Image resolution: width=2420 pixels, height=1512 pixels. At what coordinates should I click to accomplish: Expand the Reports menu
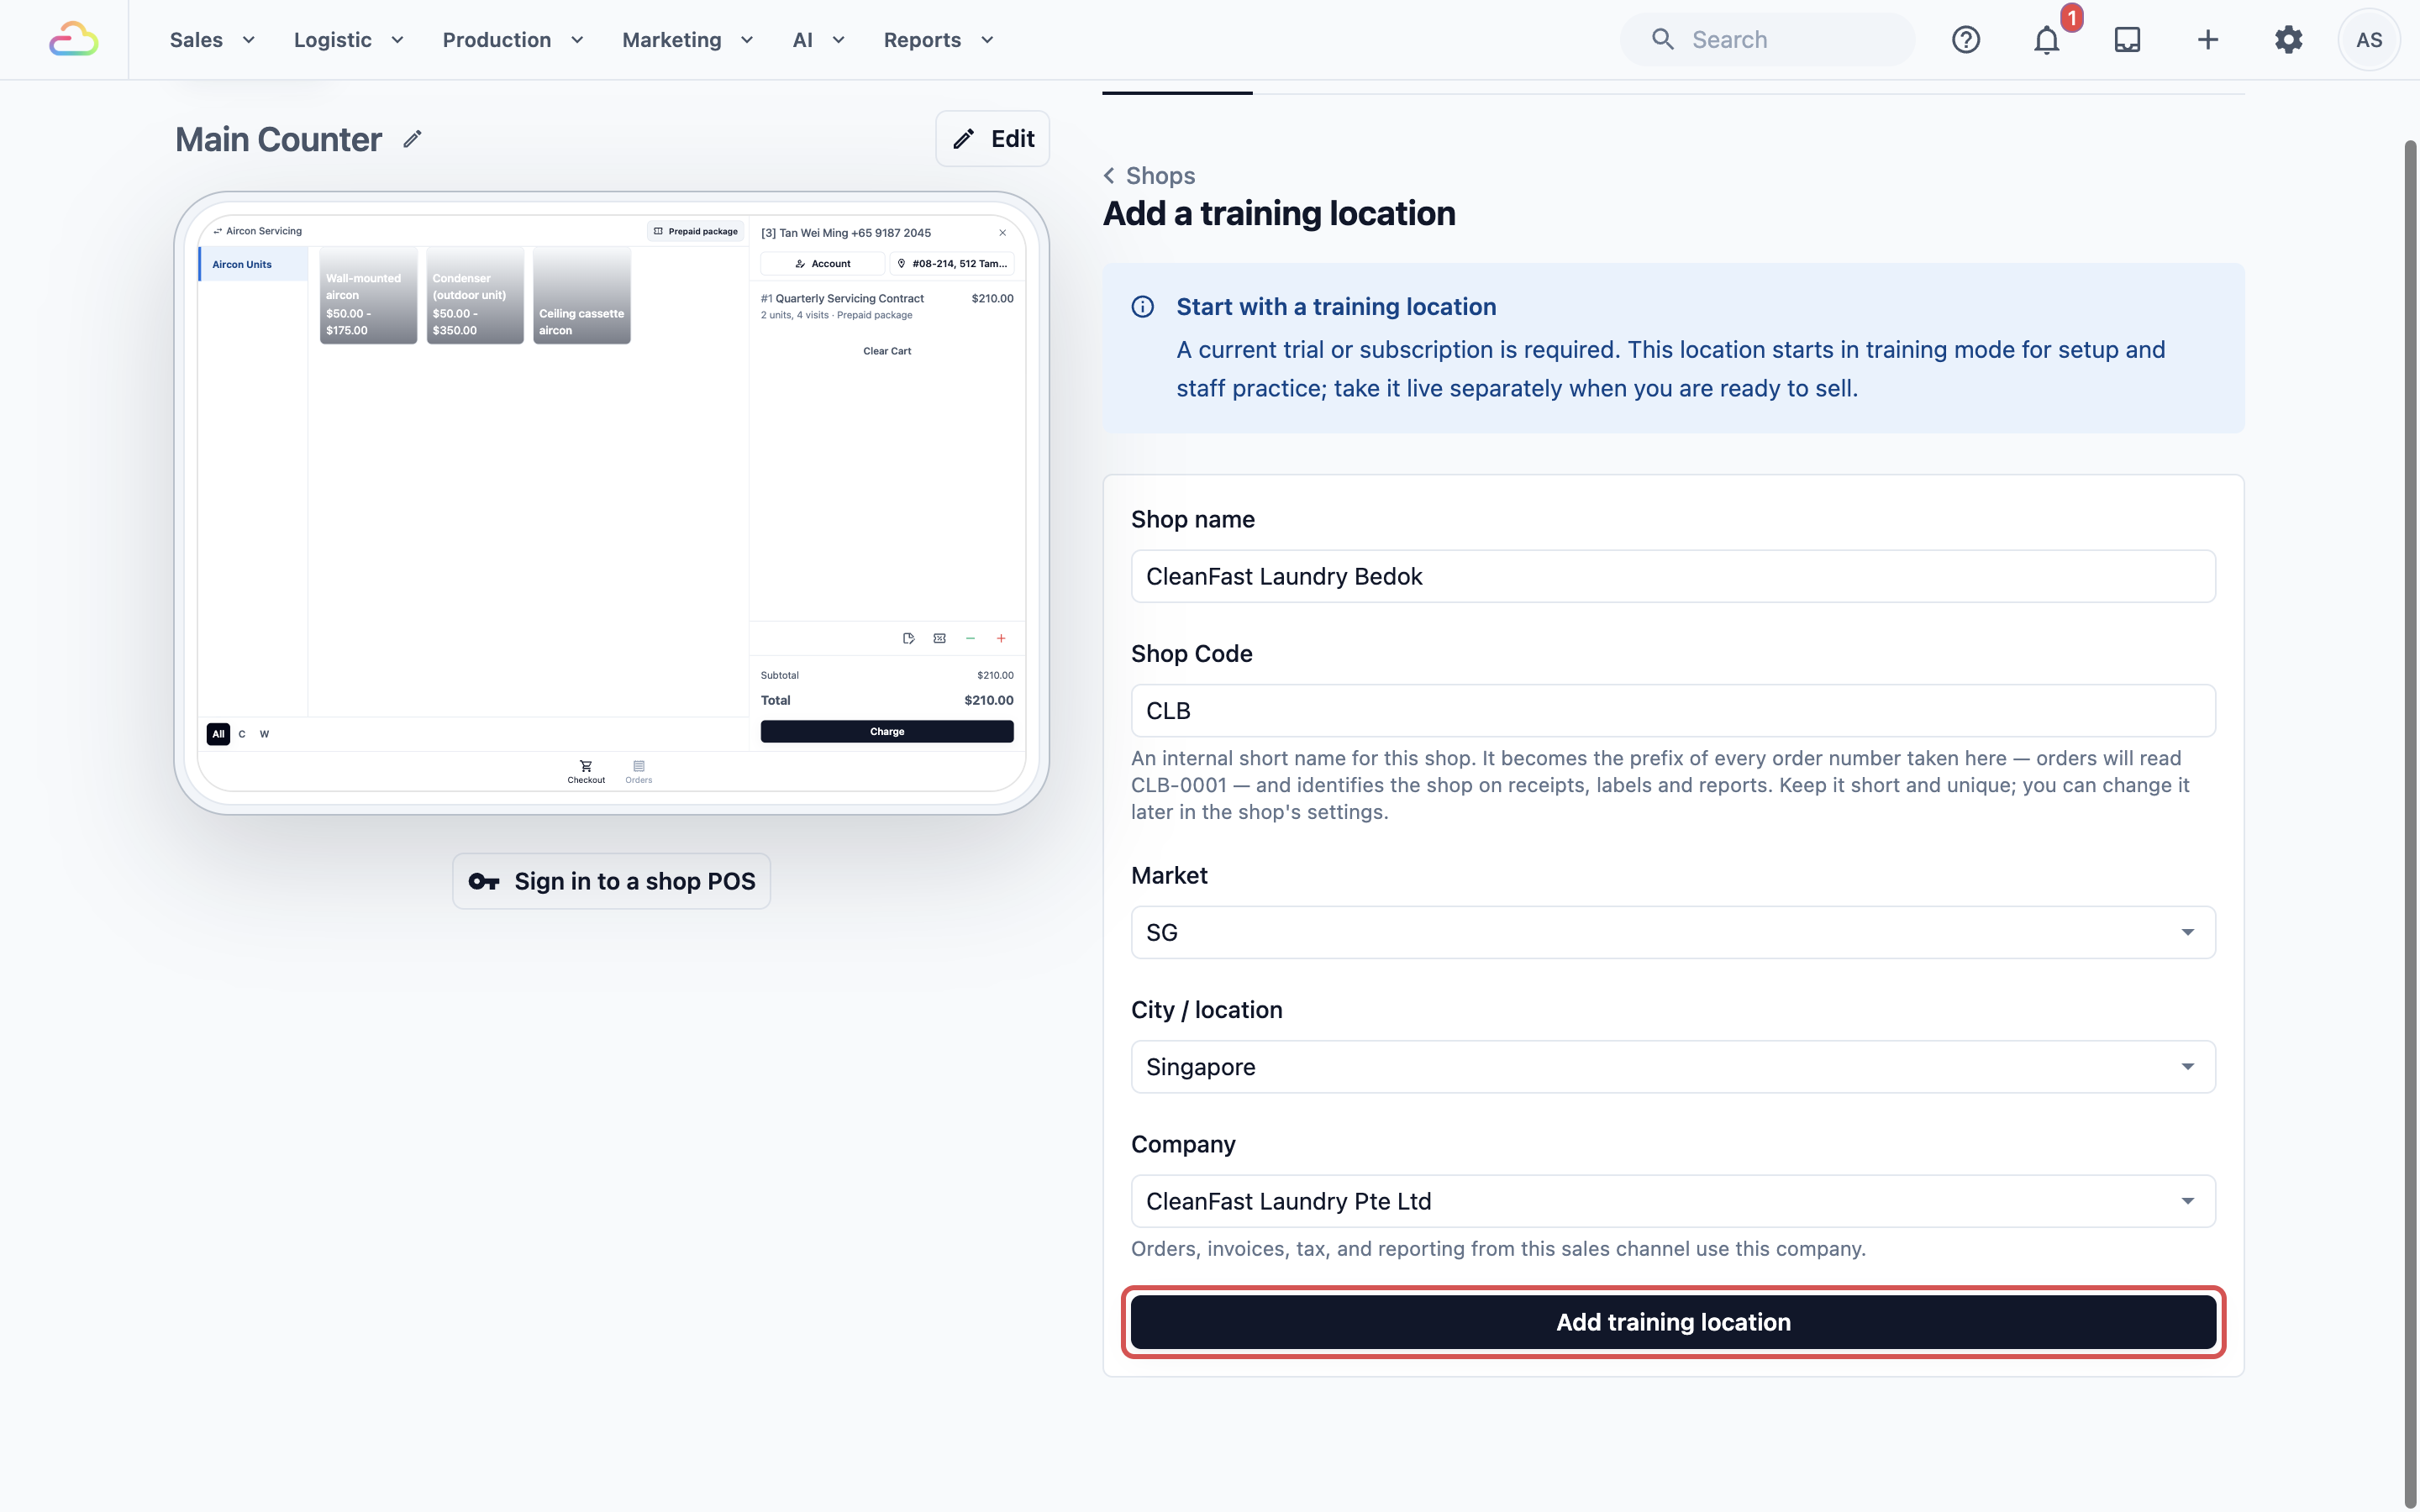[938, 40]
